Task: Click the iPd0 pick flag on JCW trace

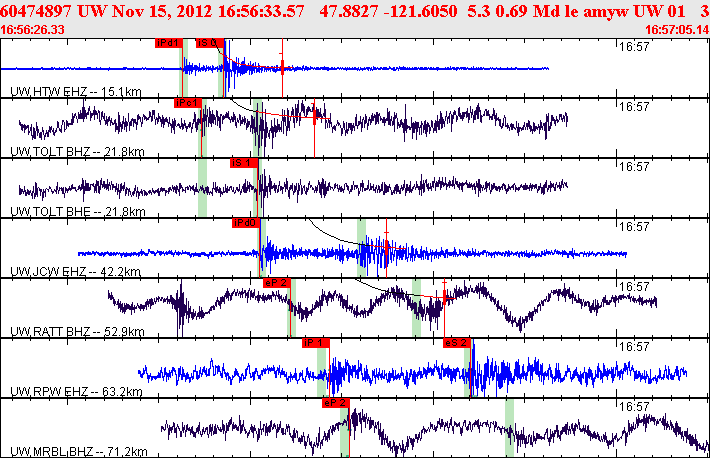Action: click(x=245, y=222)
